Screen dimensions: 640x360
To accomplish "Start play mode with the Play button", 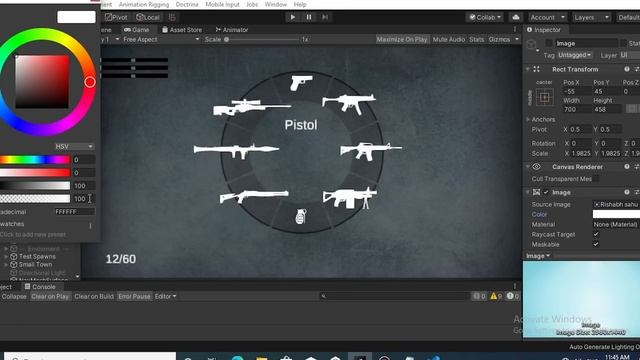I will [293, 17].
